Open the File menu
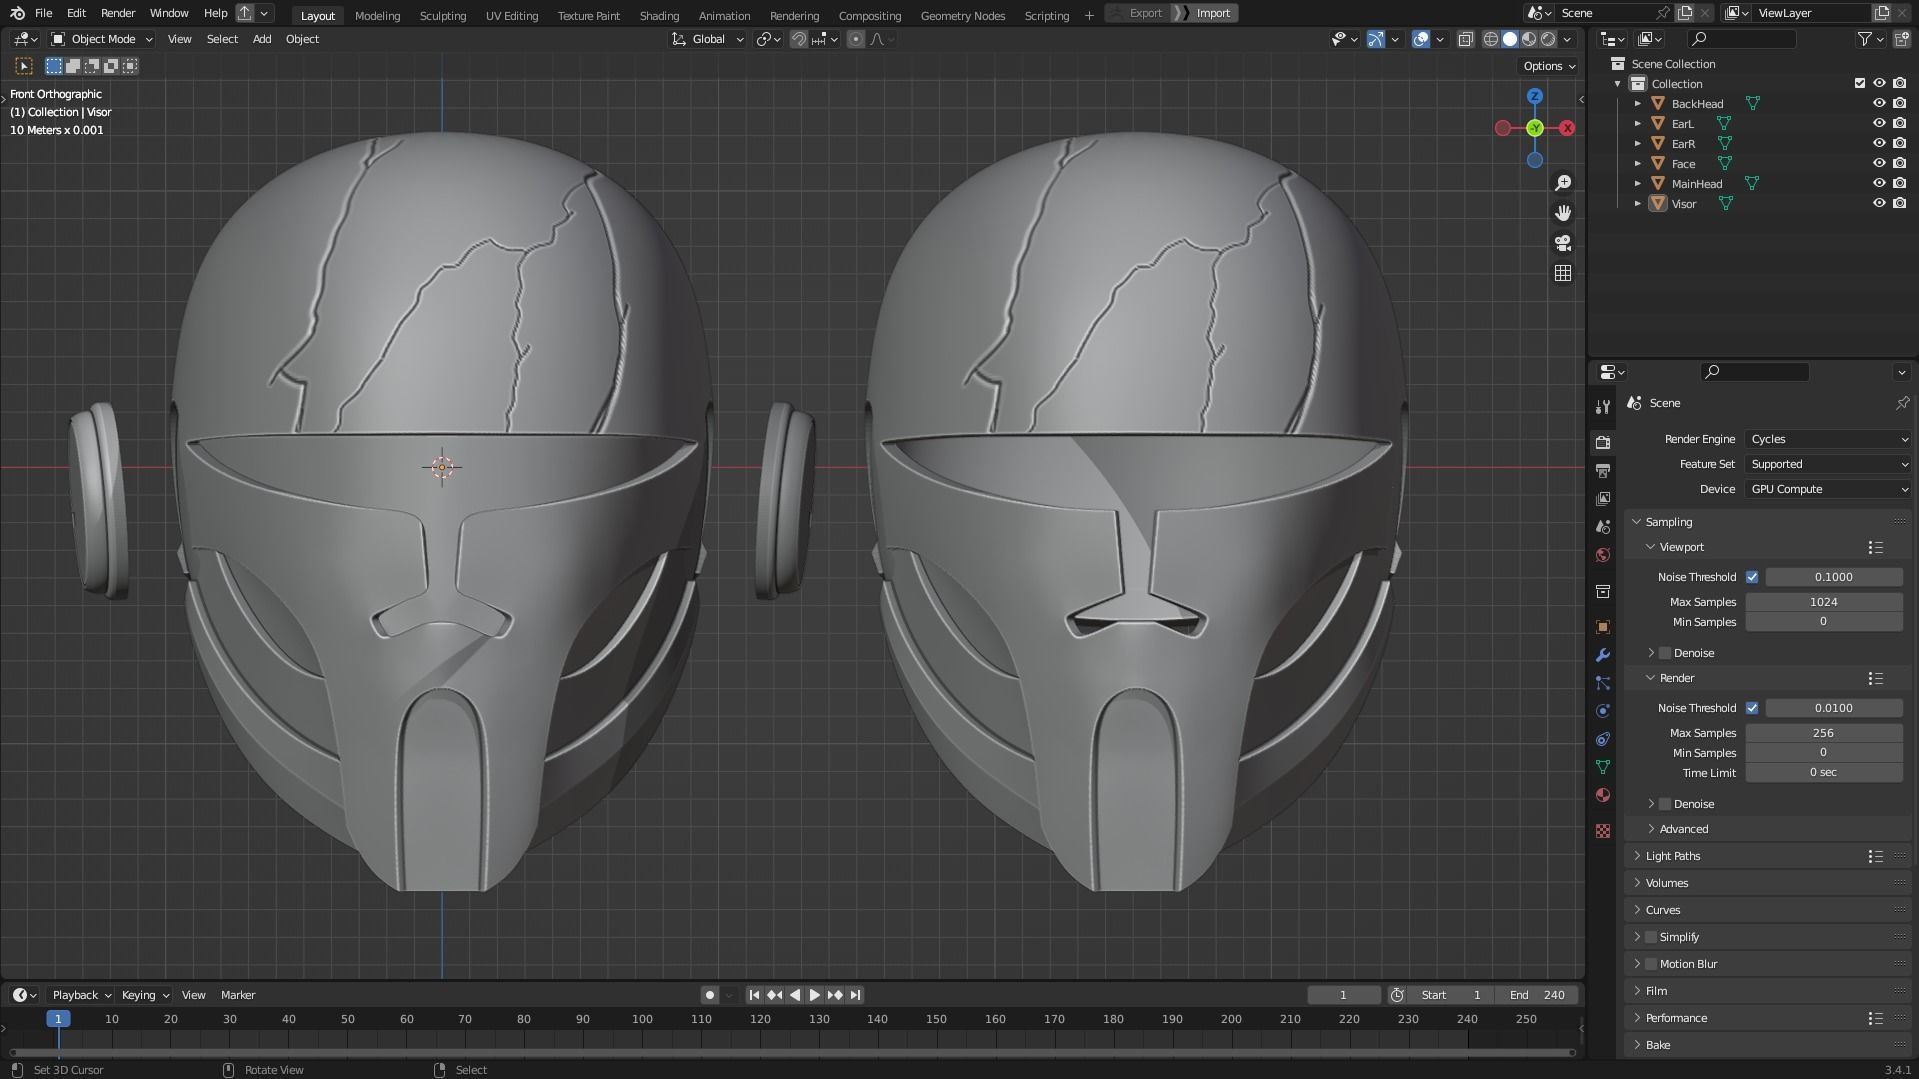The height and width of the screenshot is (1079, 1919). (x=43, y=13)
